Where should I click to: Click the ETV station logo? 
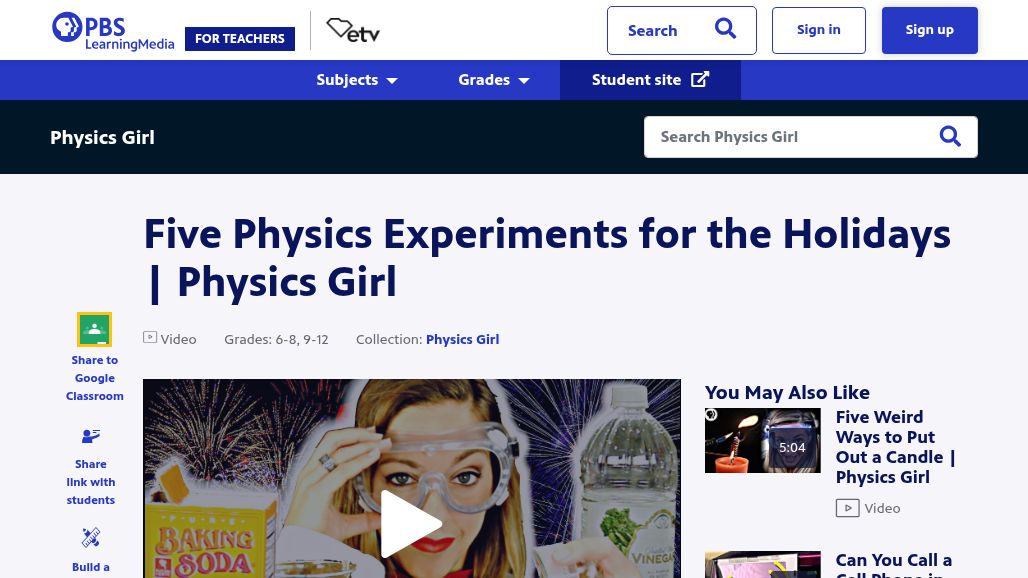pyautogui.click(x=353, y=31)
